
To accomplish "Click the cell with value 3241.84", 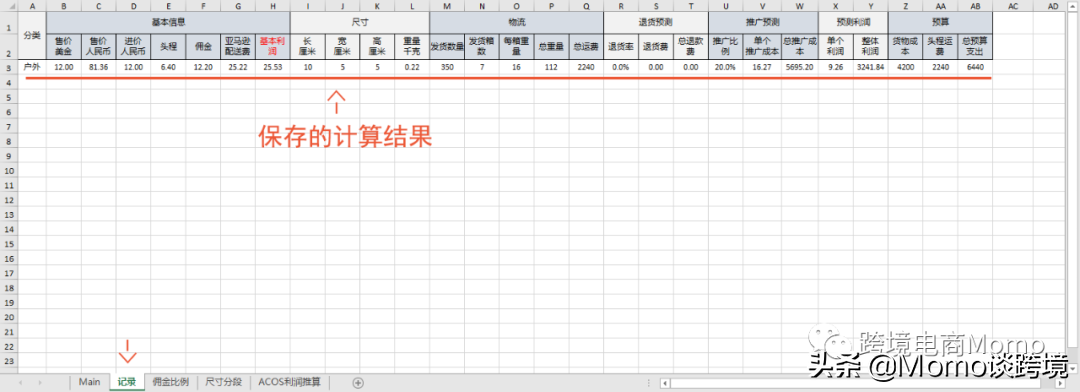I will [871, 68].
